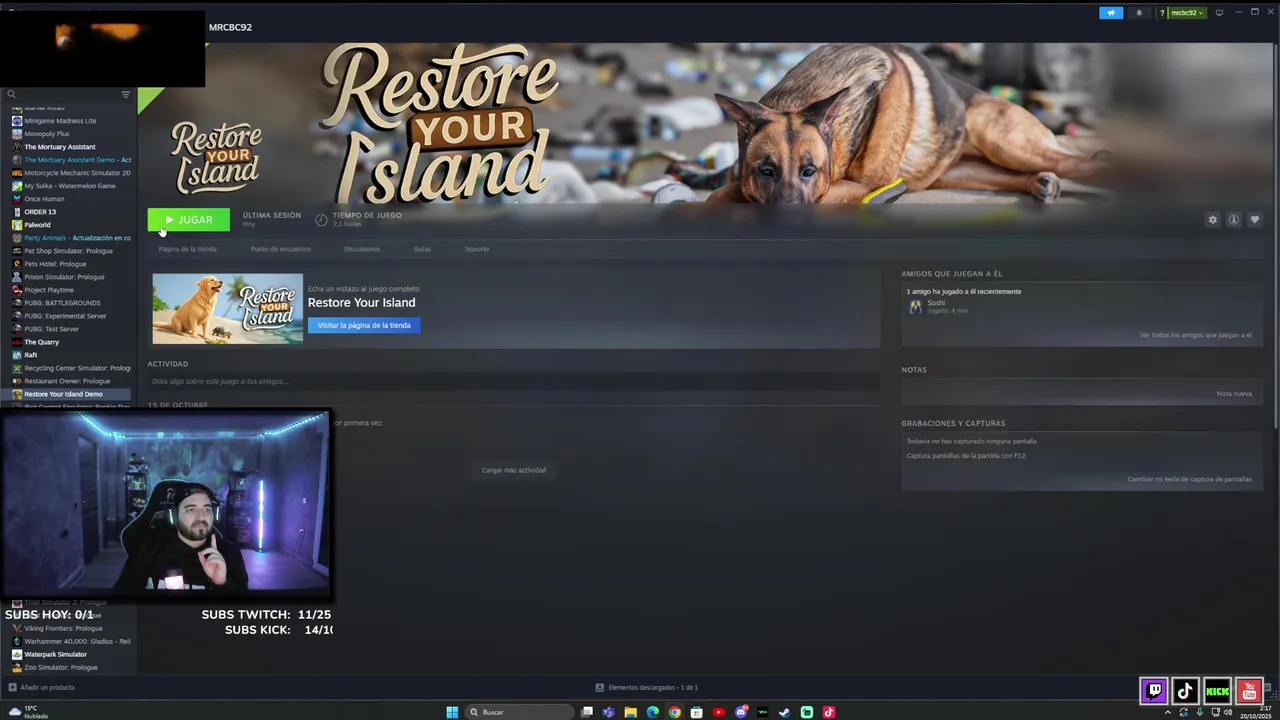The image size is (1280, 720).
Task: Open the Punto de encuentro tab
Action: (280, 249)
